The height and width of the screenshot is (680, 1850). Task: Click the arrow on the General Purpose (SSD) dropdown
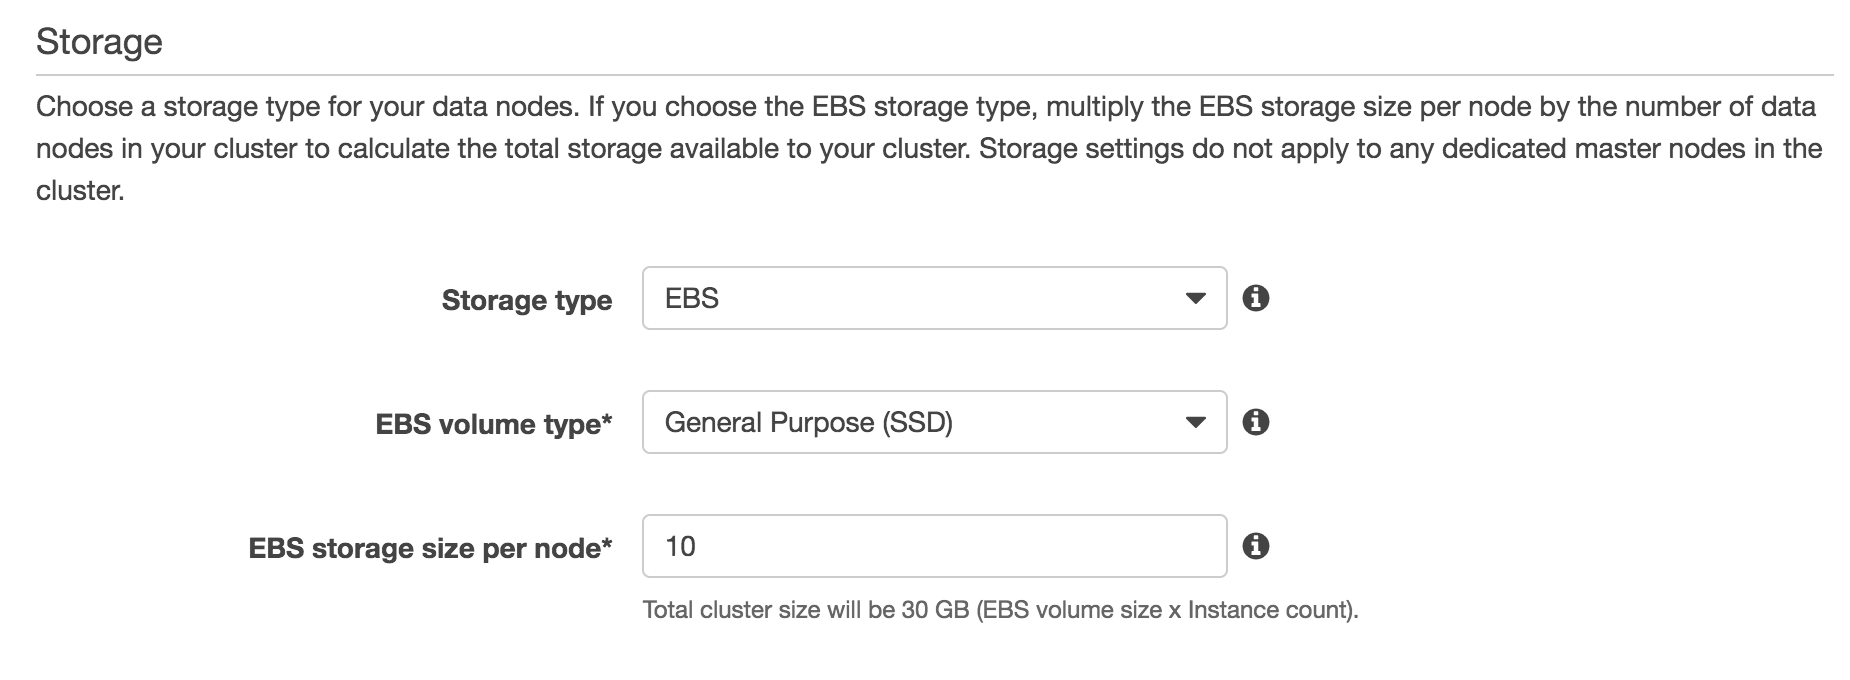pyautogui.click(x=1194, y=423)
